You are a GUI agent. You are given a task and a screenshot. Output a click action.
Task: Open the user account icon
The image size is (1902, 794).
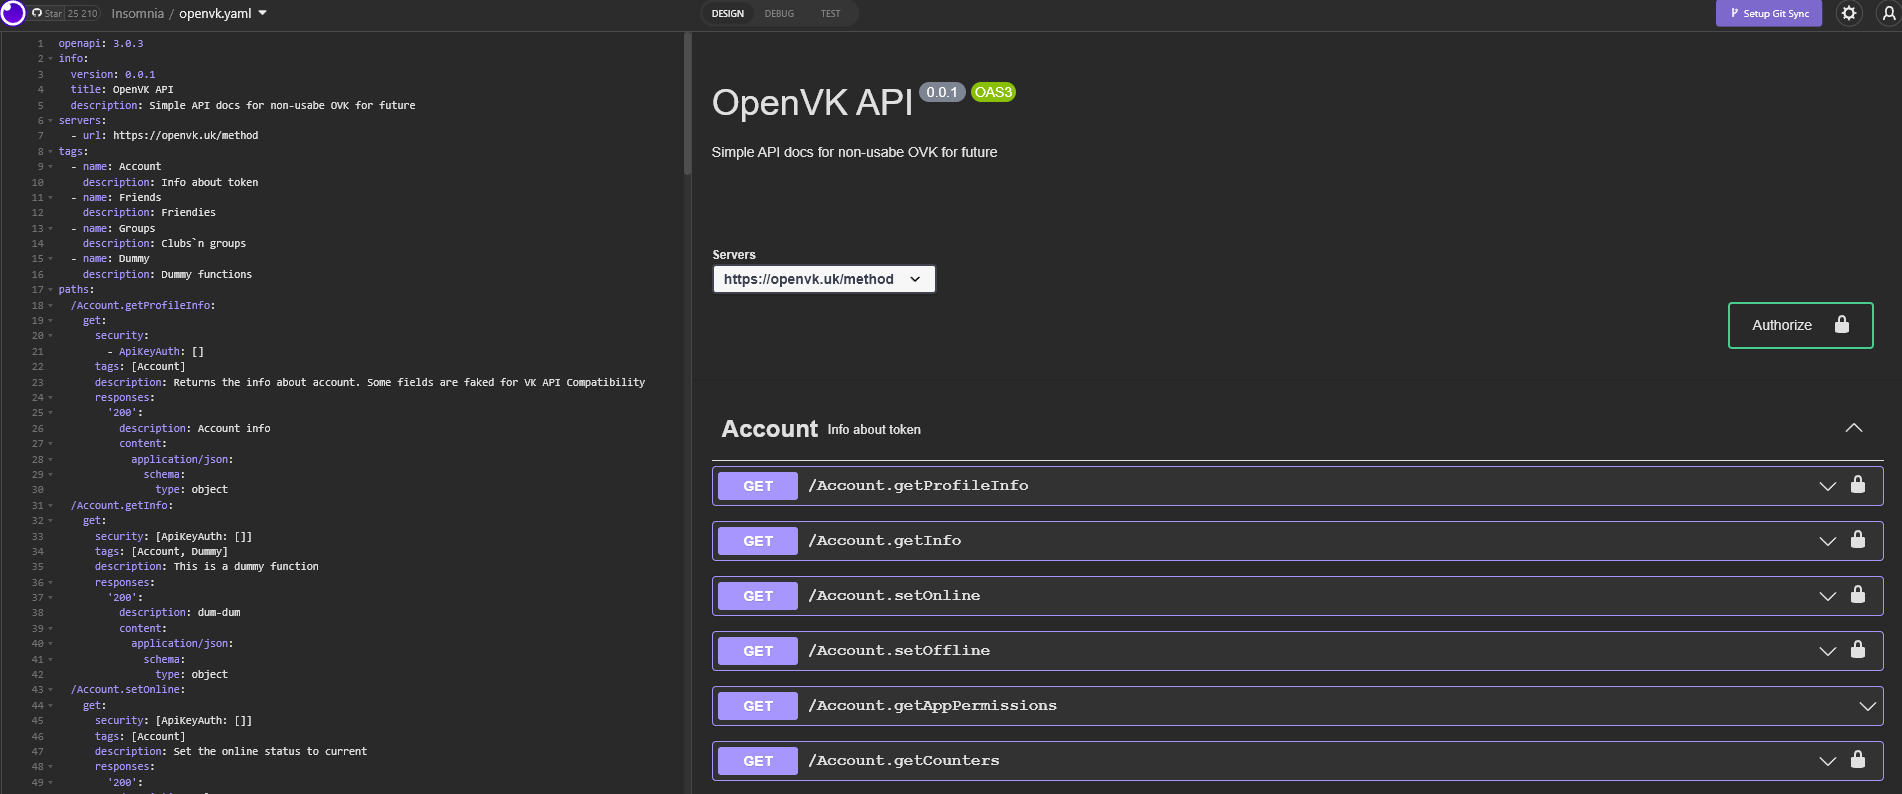[1888, 13]
